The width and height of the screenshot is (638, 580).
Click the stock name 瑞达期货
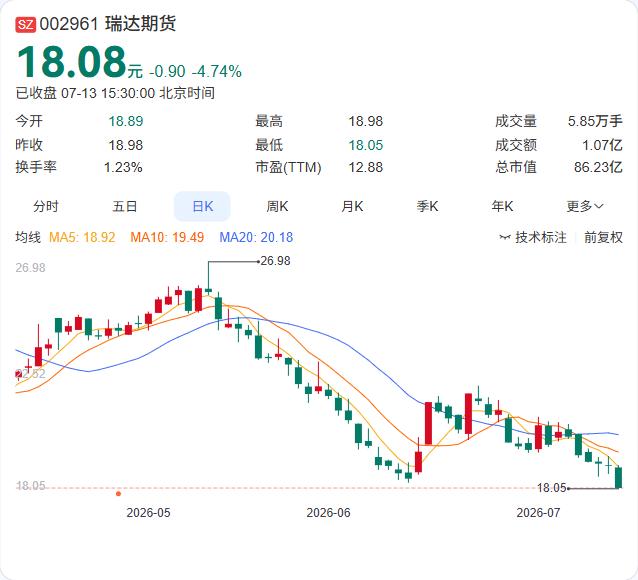click(140, 24)
